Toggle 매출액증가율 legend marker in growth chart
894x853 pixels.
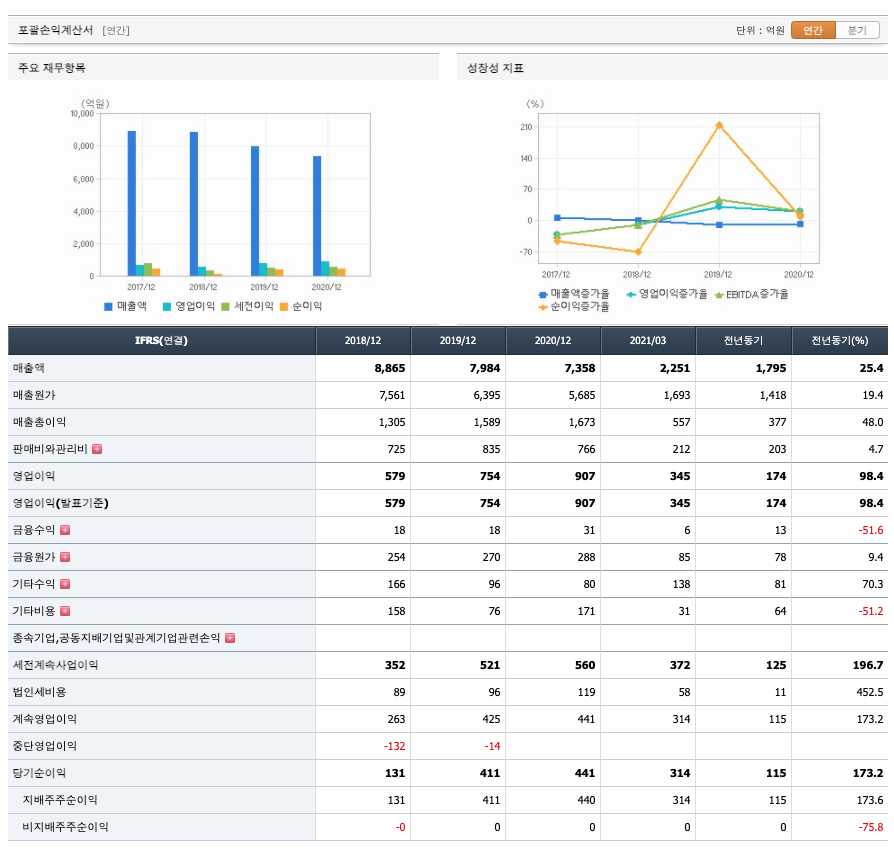tap(543, 295)
